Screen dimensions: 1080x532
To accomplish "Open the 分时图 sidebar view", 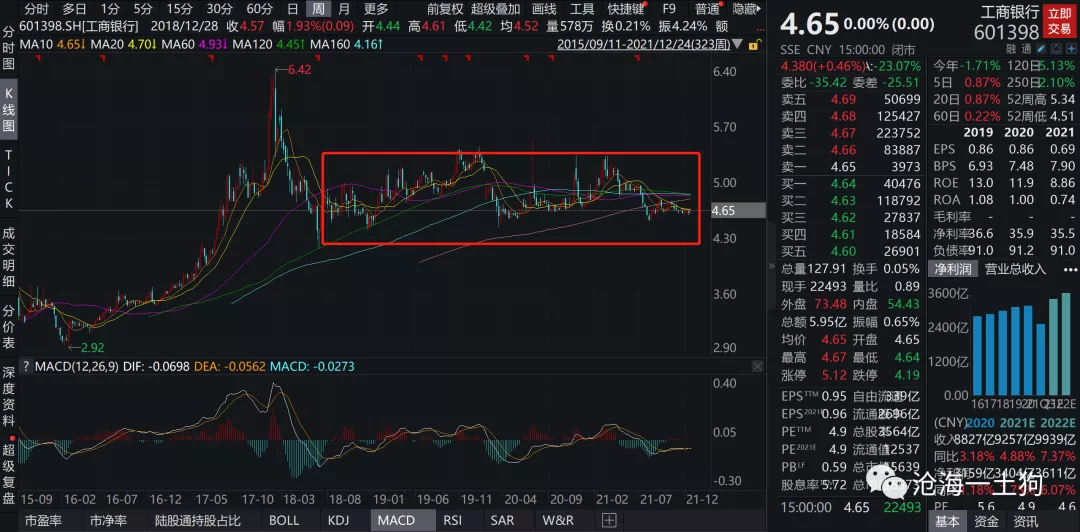I will coord(9,50).
